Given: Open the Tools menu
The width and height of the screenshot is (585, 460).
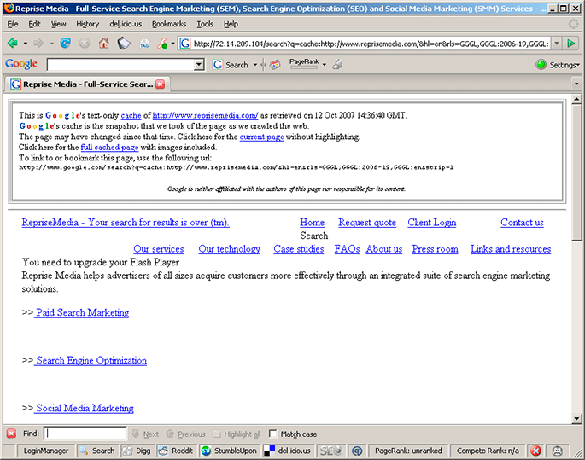Looking at the screenshot, I should click(x=205, y=24).
